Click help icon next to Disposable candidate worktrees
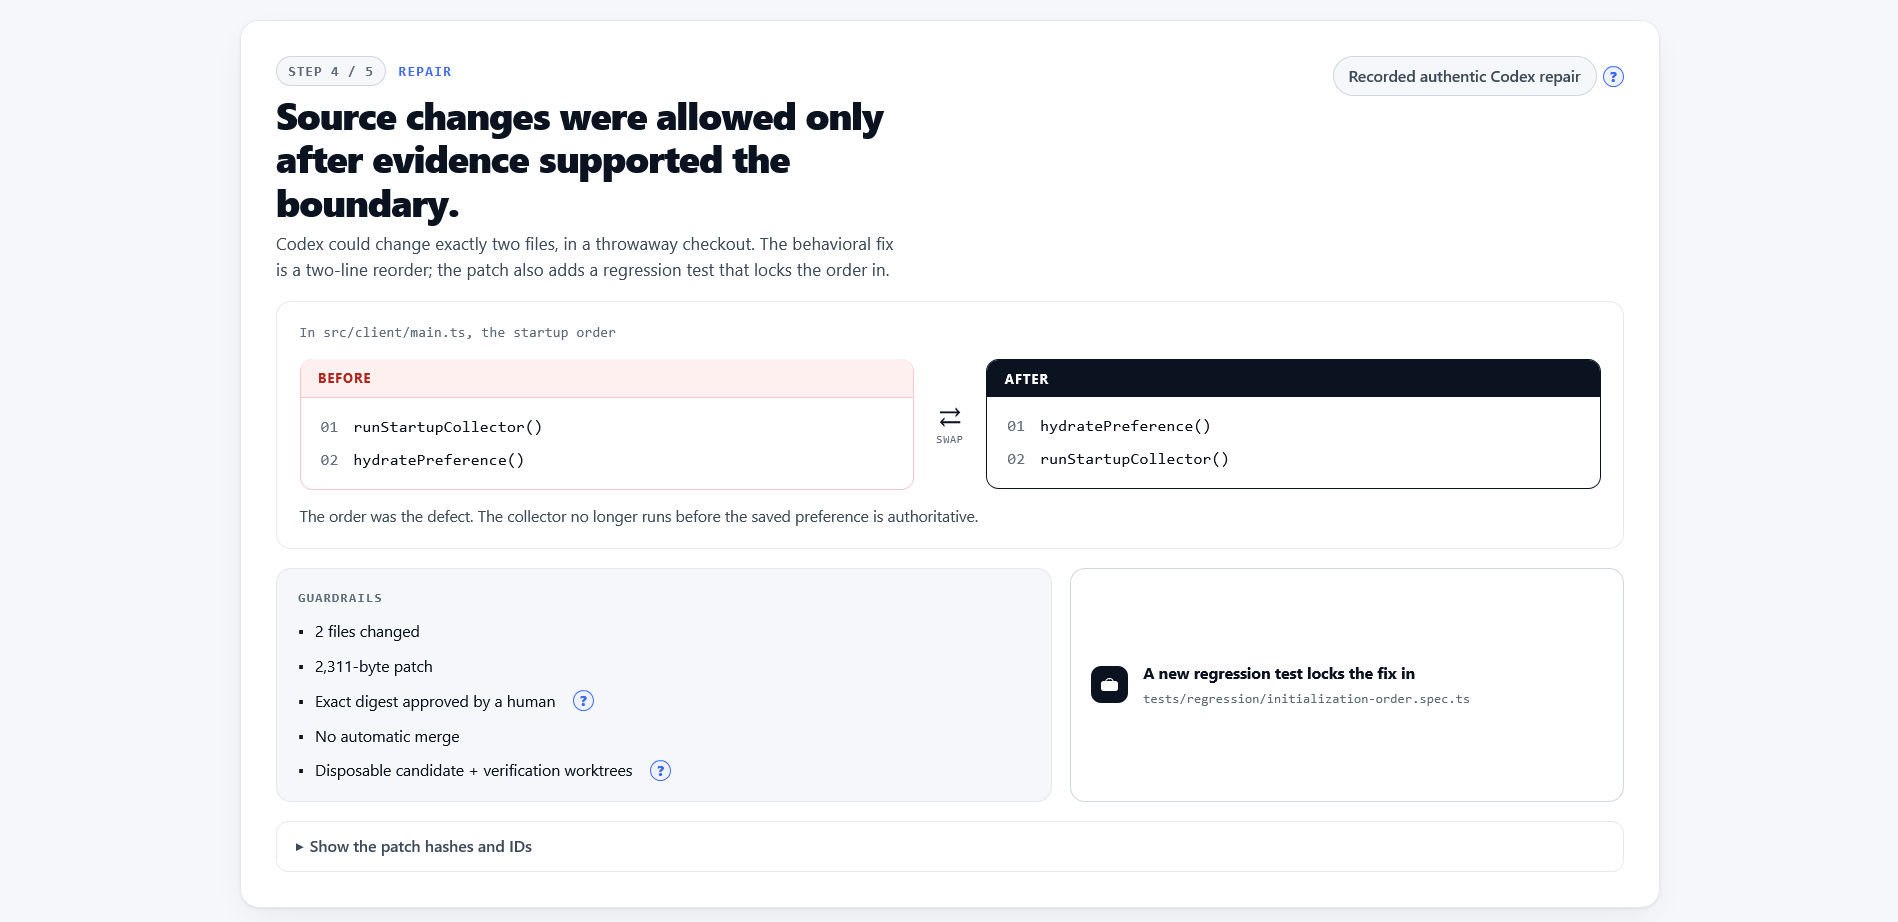The width and height of the screenshot is (1898, 922). 660,771
